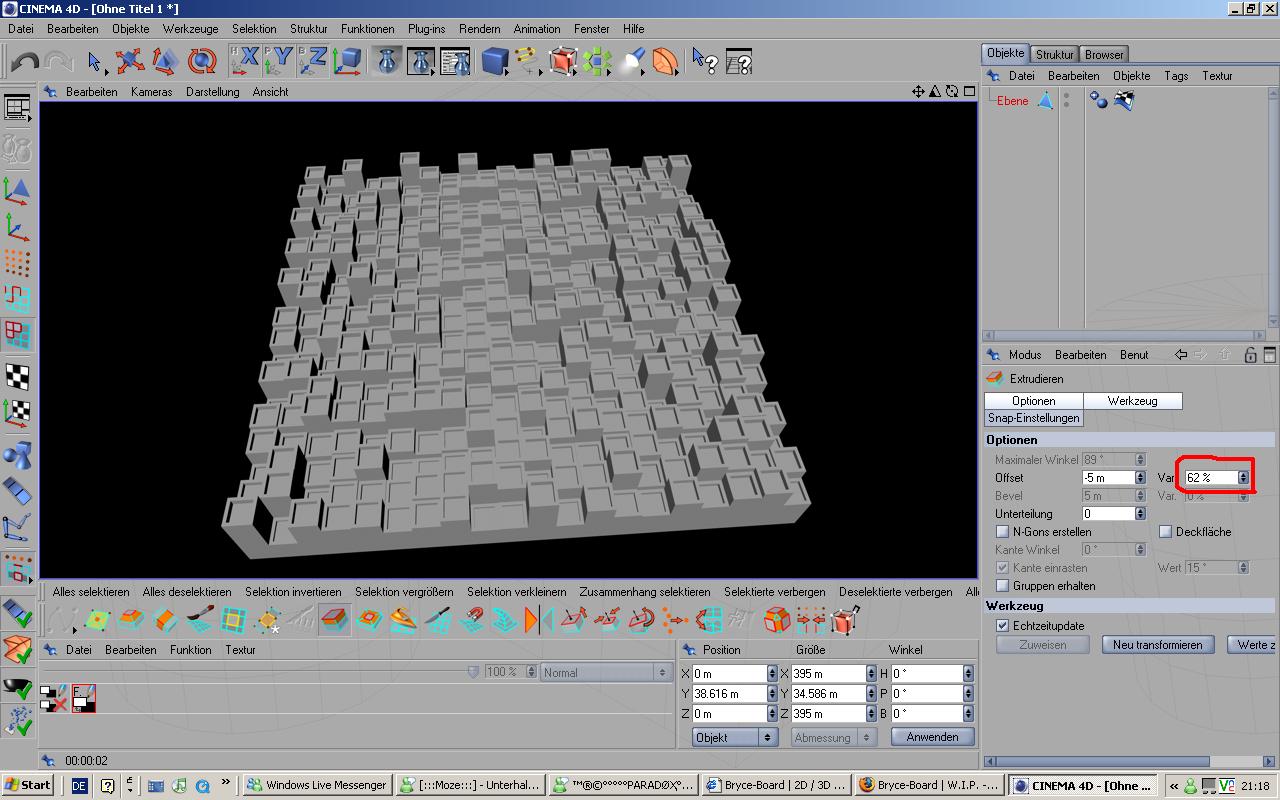1280x800 pixels.
Task: Click the Offset value stepper arrows
Action: (1140, 478)
